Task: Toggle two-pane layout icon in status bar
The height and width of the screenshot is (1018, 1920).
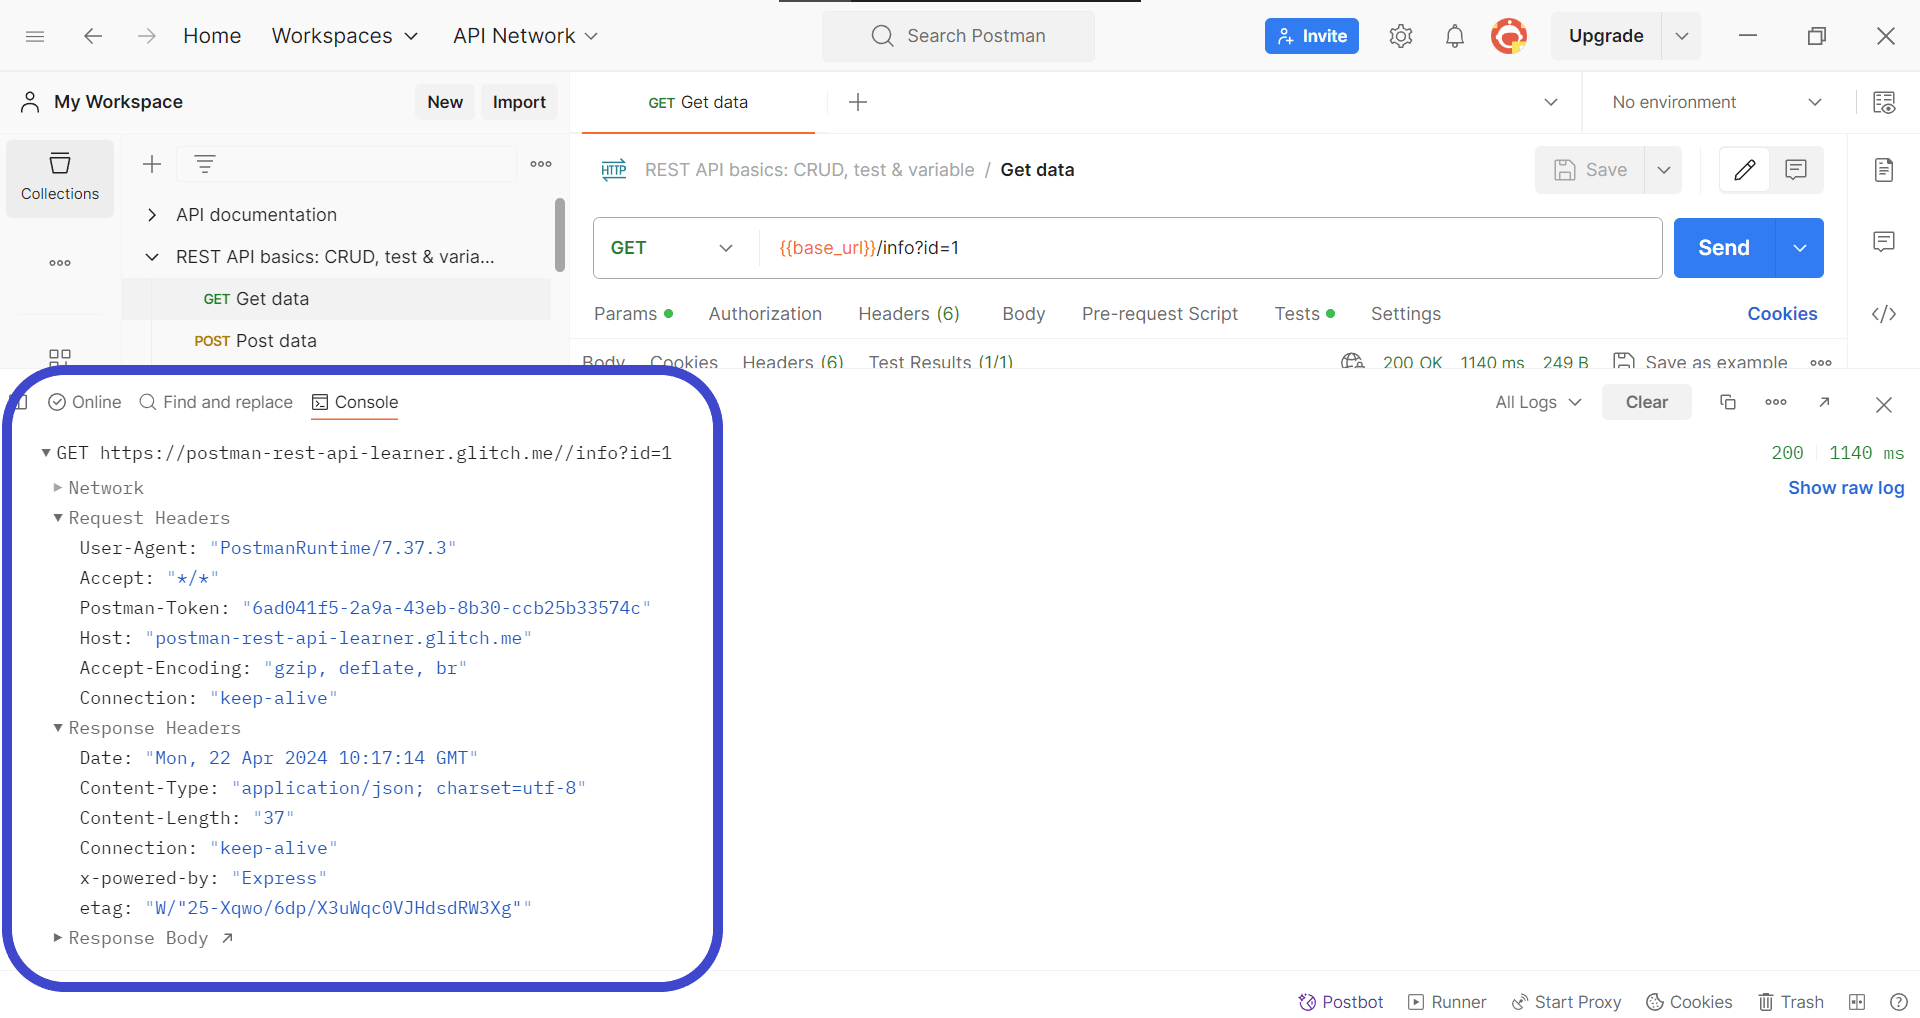Action: click(1857, 1002)
